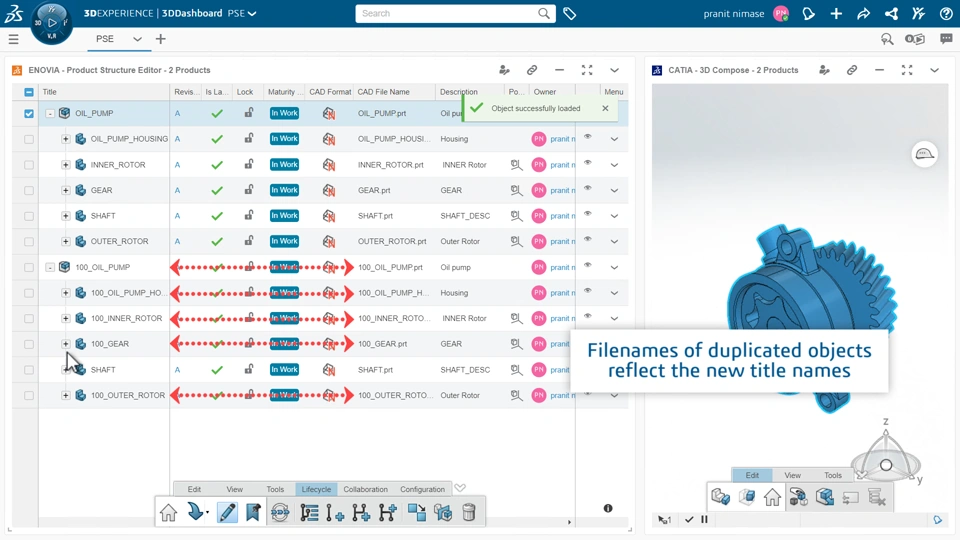
Task: Expand the OUTER_ROTOR tree node
Action: [66, 241]
